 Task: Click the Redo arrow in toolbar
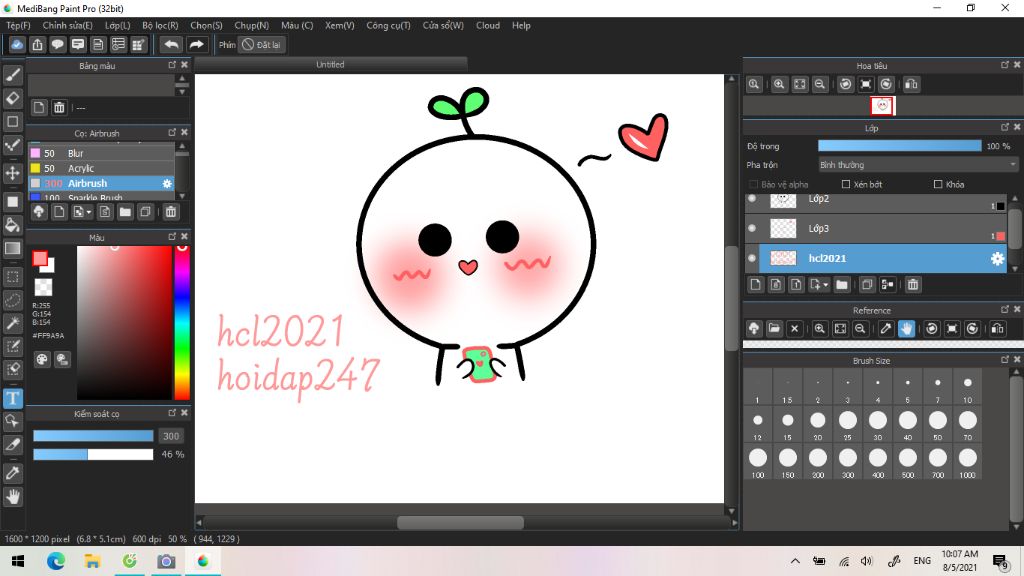pos(196,44)
